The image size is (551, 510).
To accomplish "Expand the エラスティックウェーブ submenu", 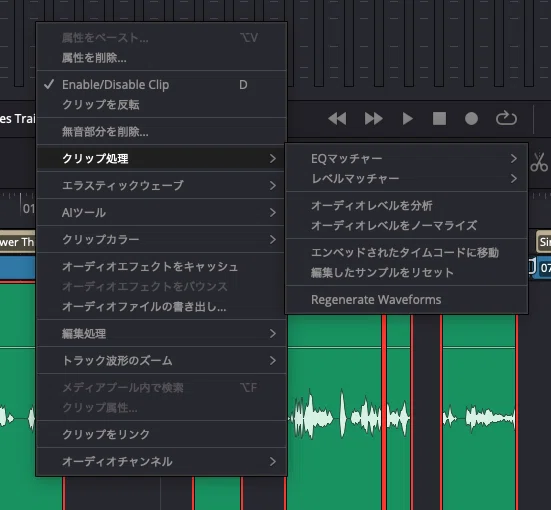I will pyautogui.click(x=162, y=186).
